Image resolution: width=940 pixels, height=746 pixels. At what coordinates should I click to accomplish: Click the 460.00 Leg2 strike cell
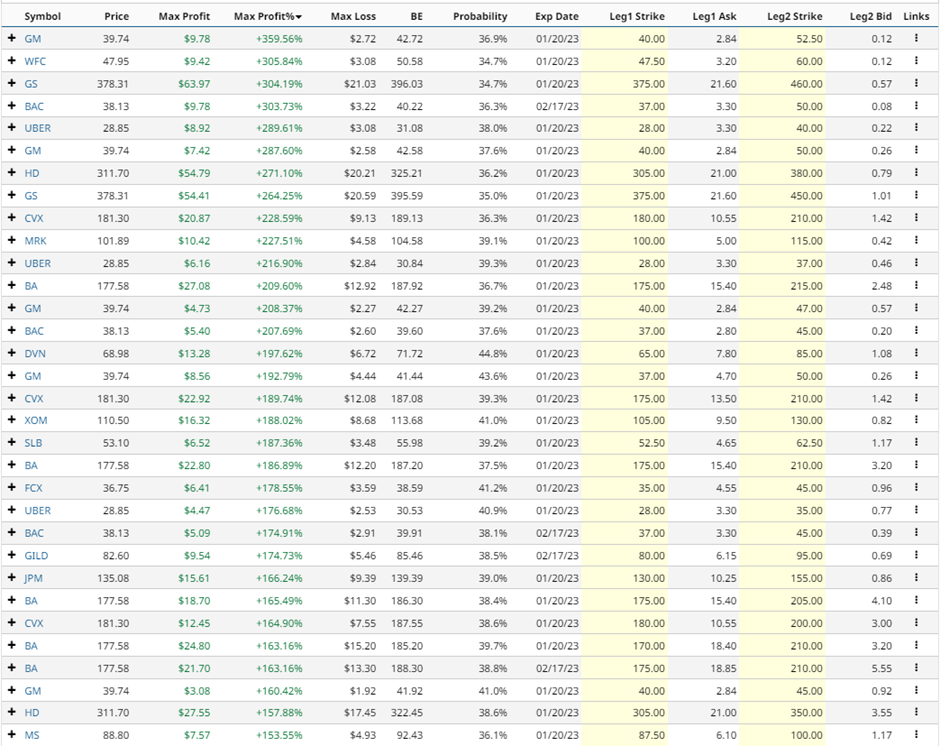(x=806, y=83)
